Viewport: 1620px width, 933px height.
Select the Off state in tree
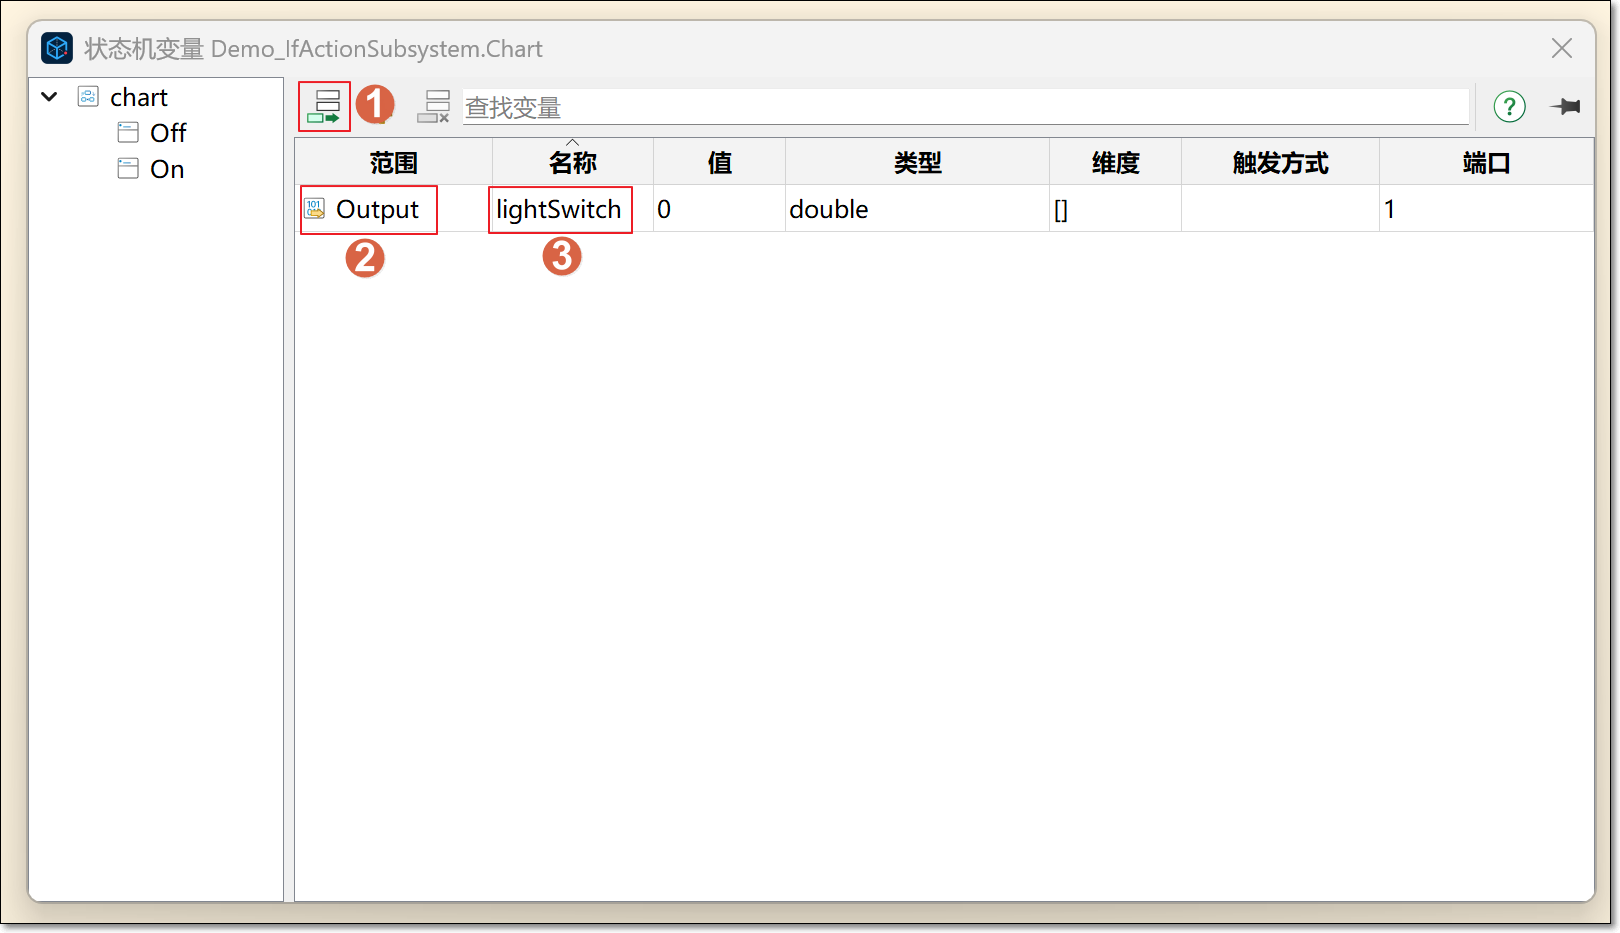168,133
